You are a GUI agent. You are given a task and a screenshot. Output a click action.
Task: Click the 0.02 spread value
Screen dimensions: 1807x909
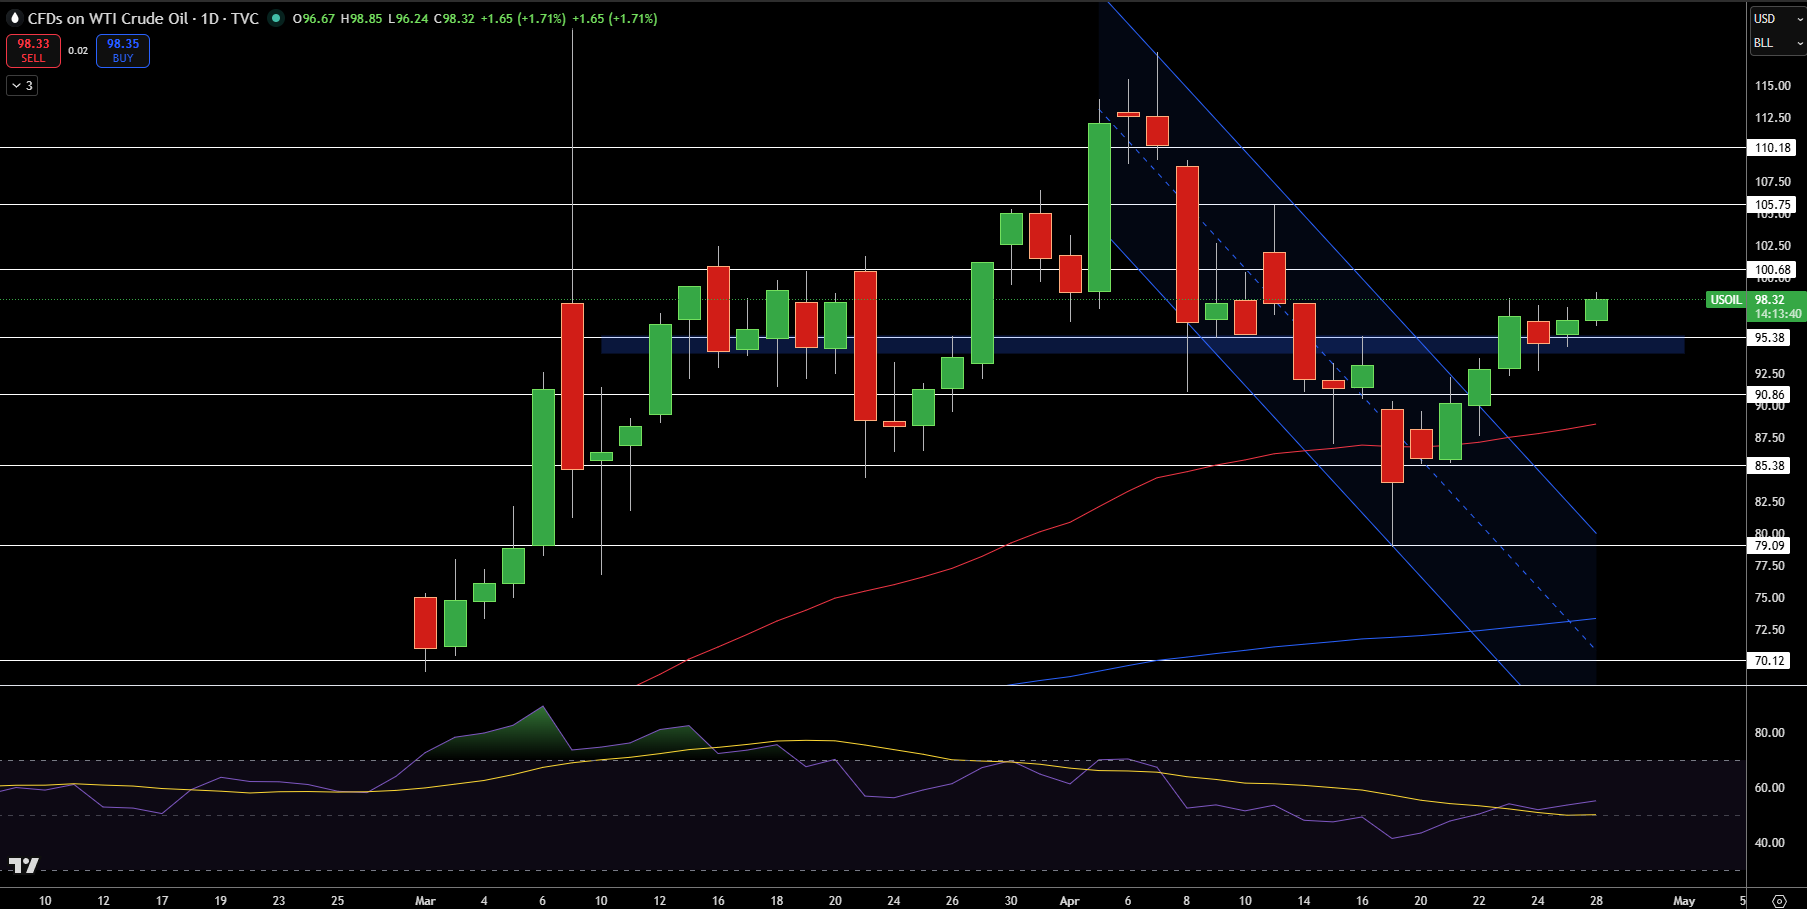(x=78, y=50)
